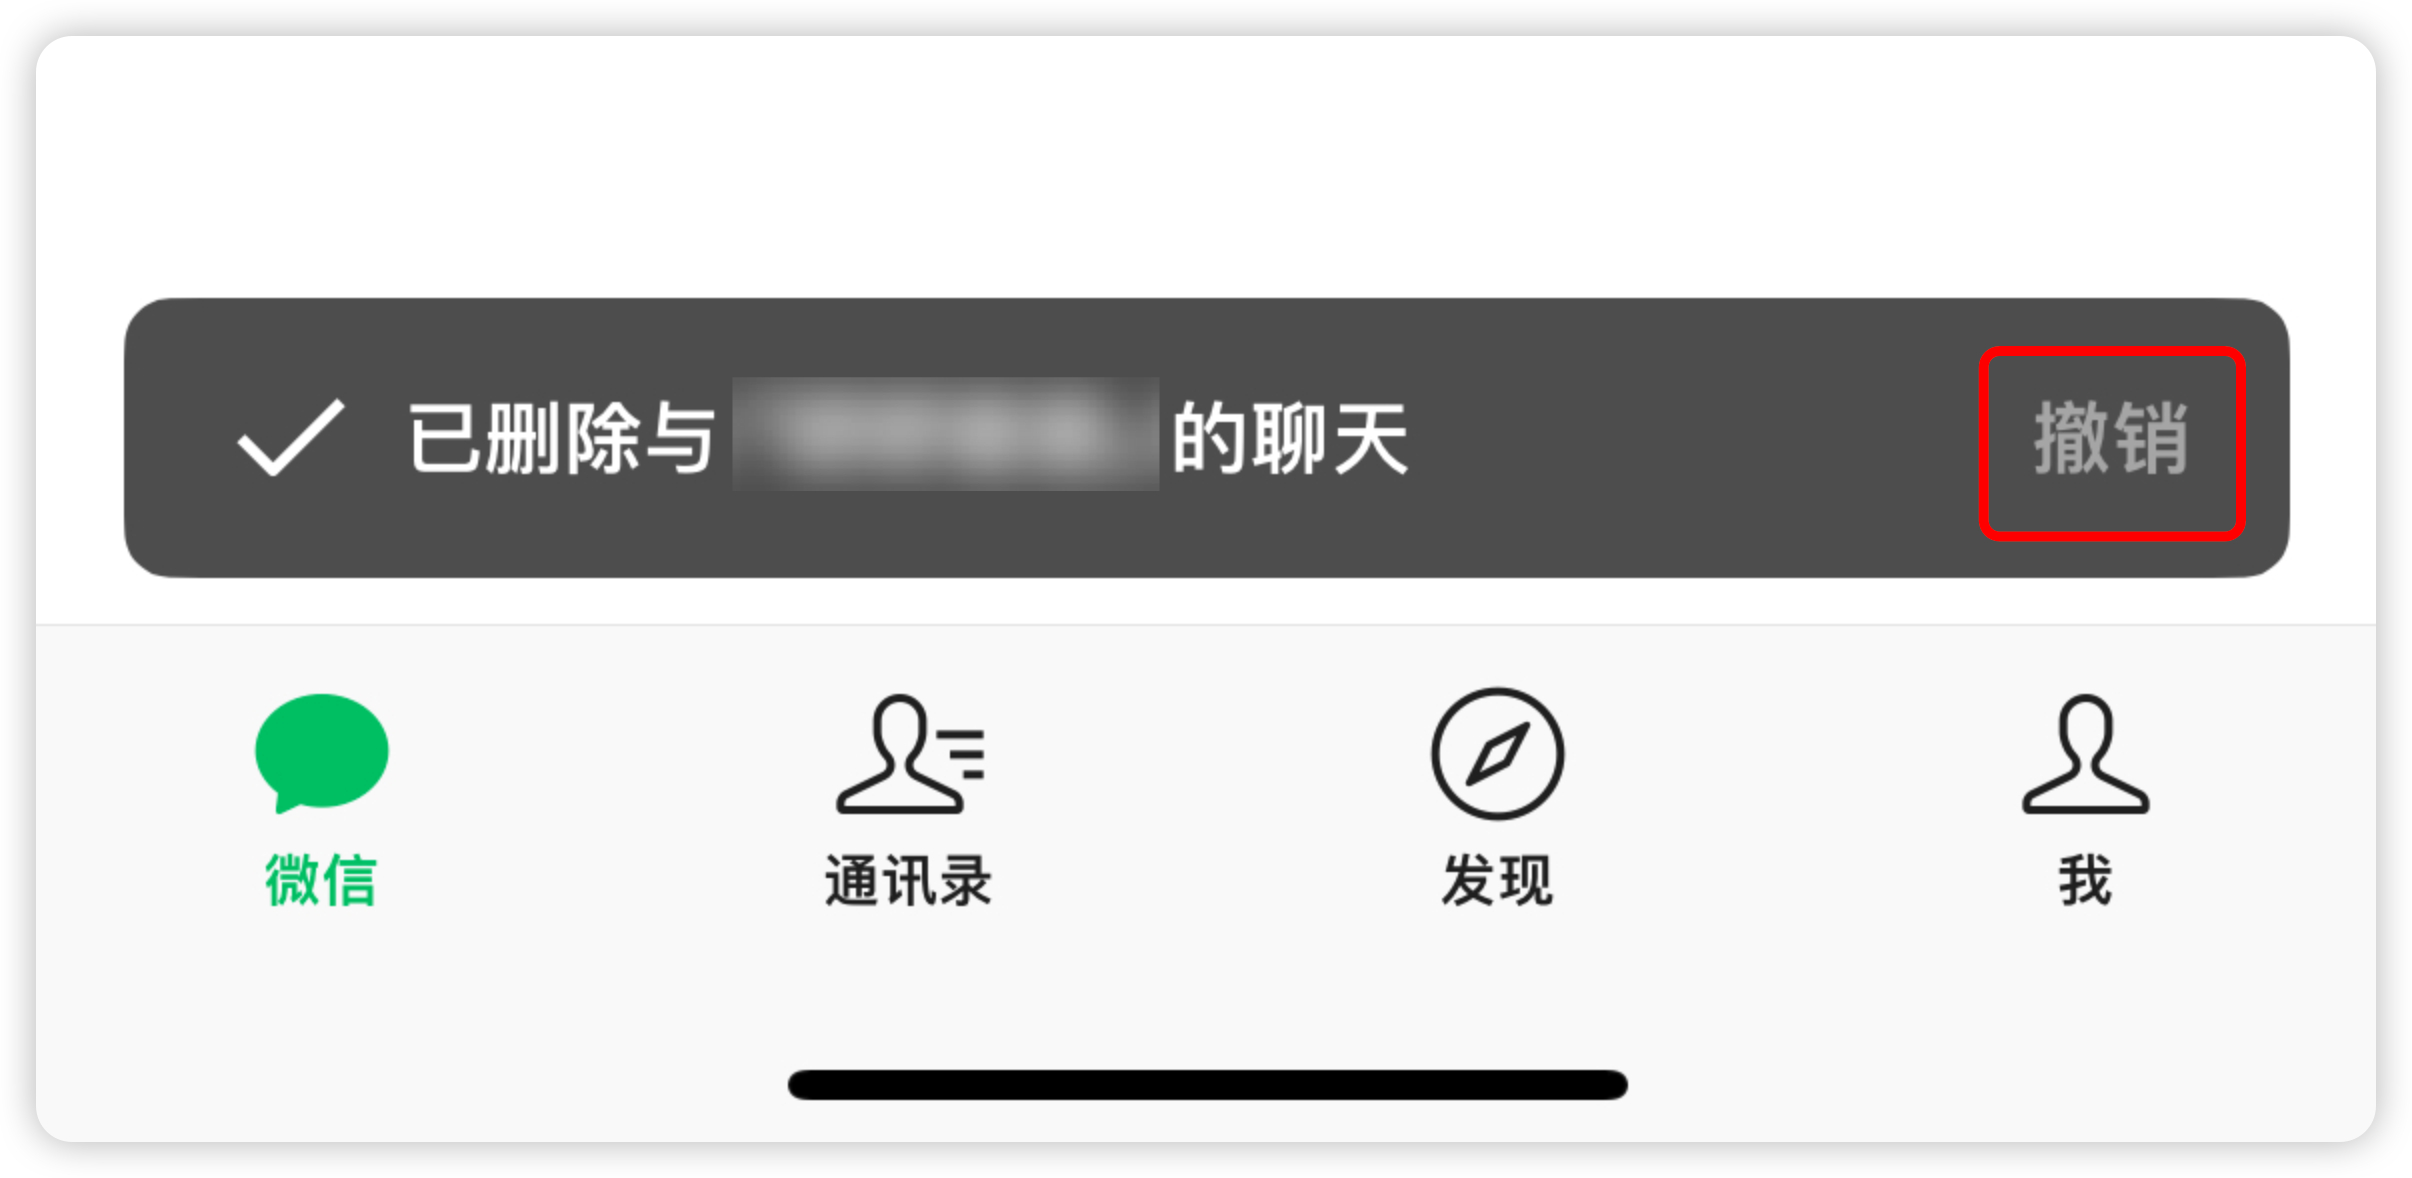Screen dimensions: 2412x1178
Task: Switch to the 微信 tab label
Action: 321,880
